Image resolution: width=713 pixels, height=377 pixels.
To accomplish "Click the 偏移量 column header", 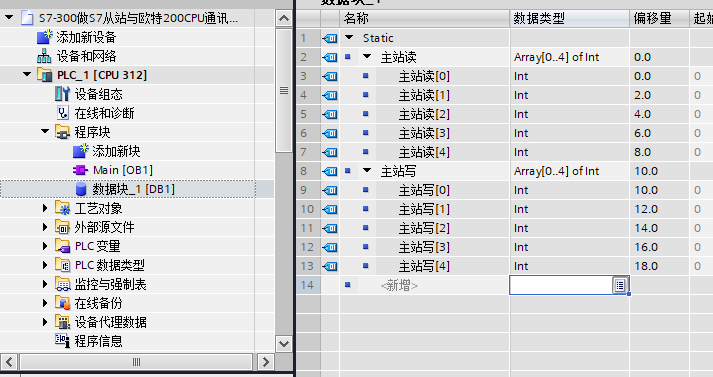I will 659,19.
